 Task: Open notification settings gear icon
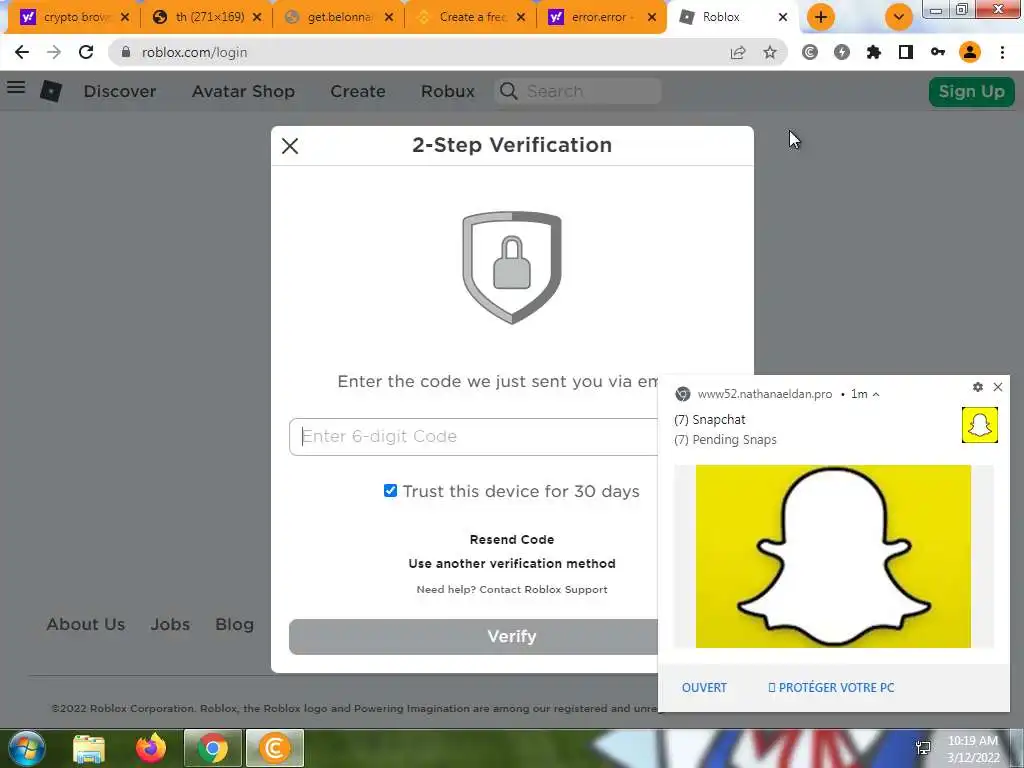point(978,387)
